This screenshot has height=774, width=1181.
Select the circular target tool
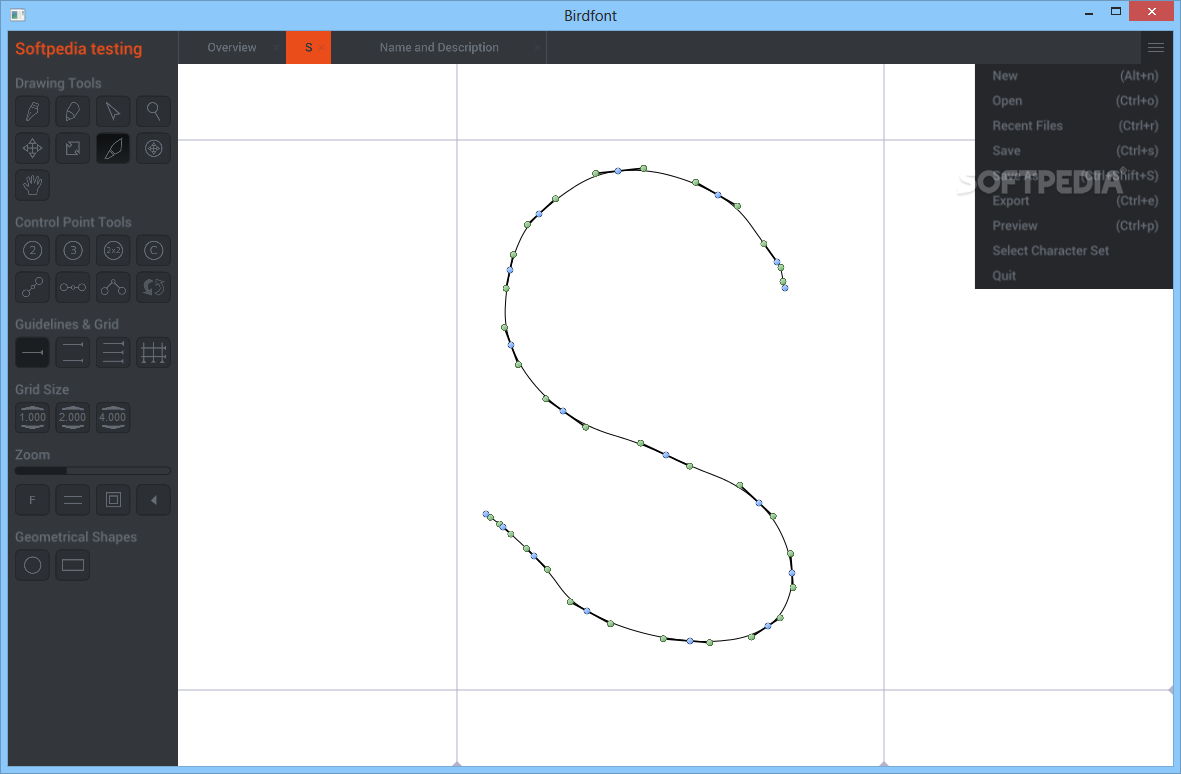pos(154,148)
